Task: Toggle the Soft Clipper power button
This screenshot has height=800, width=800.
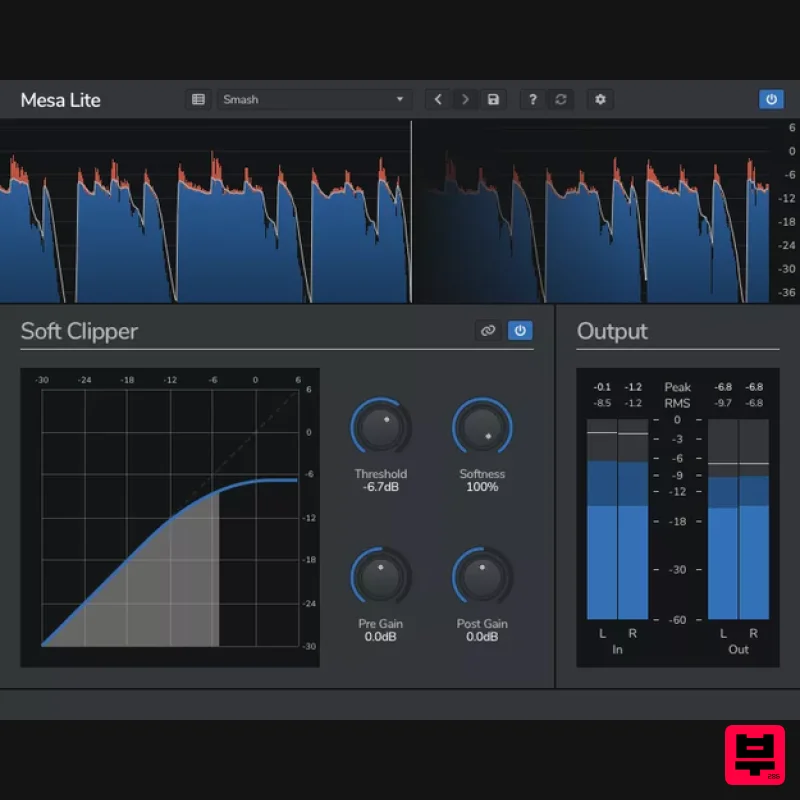Action: point(520,330)
